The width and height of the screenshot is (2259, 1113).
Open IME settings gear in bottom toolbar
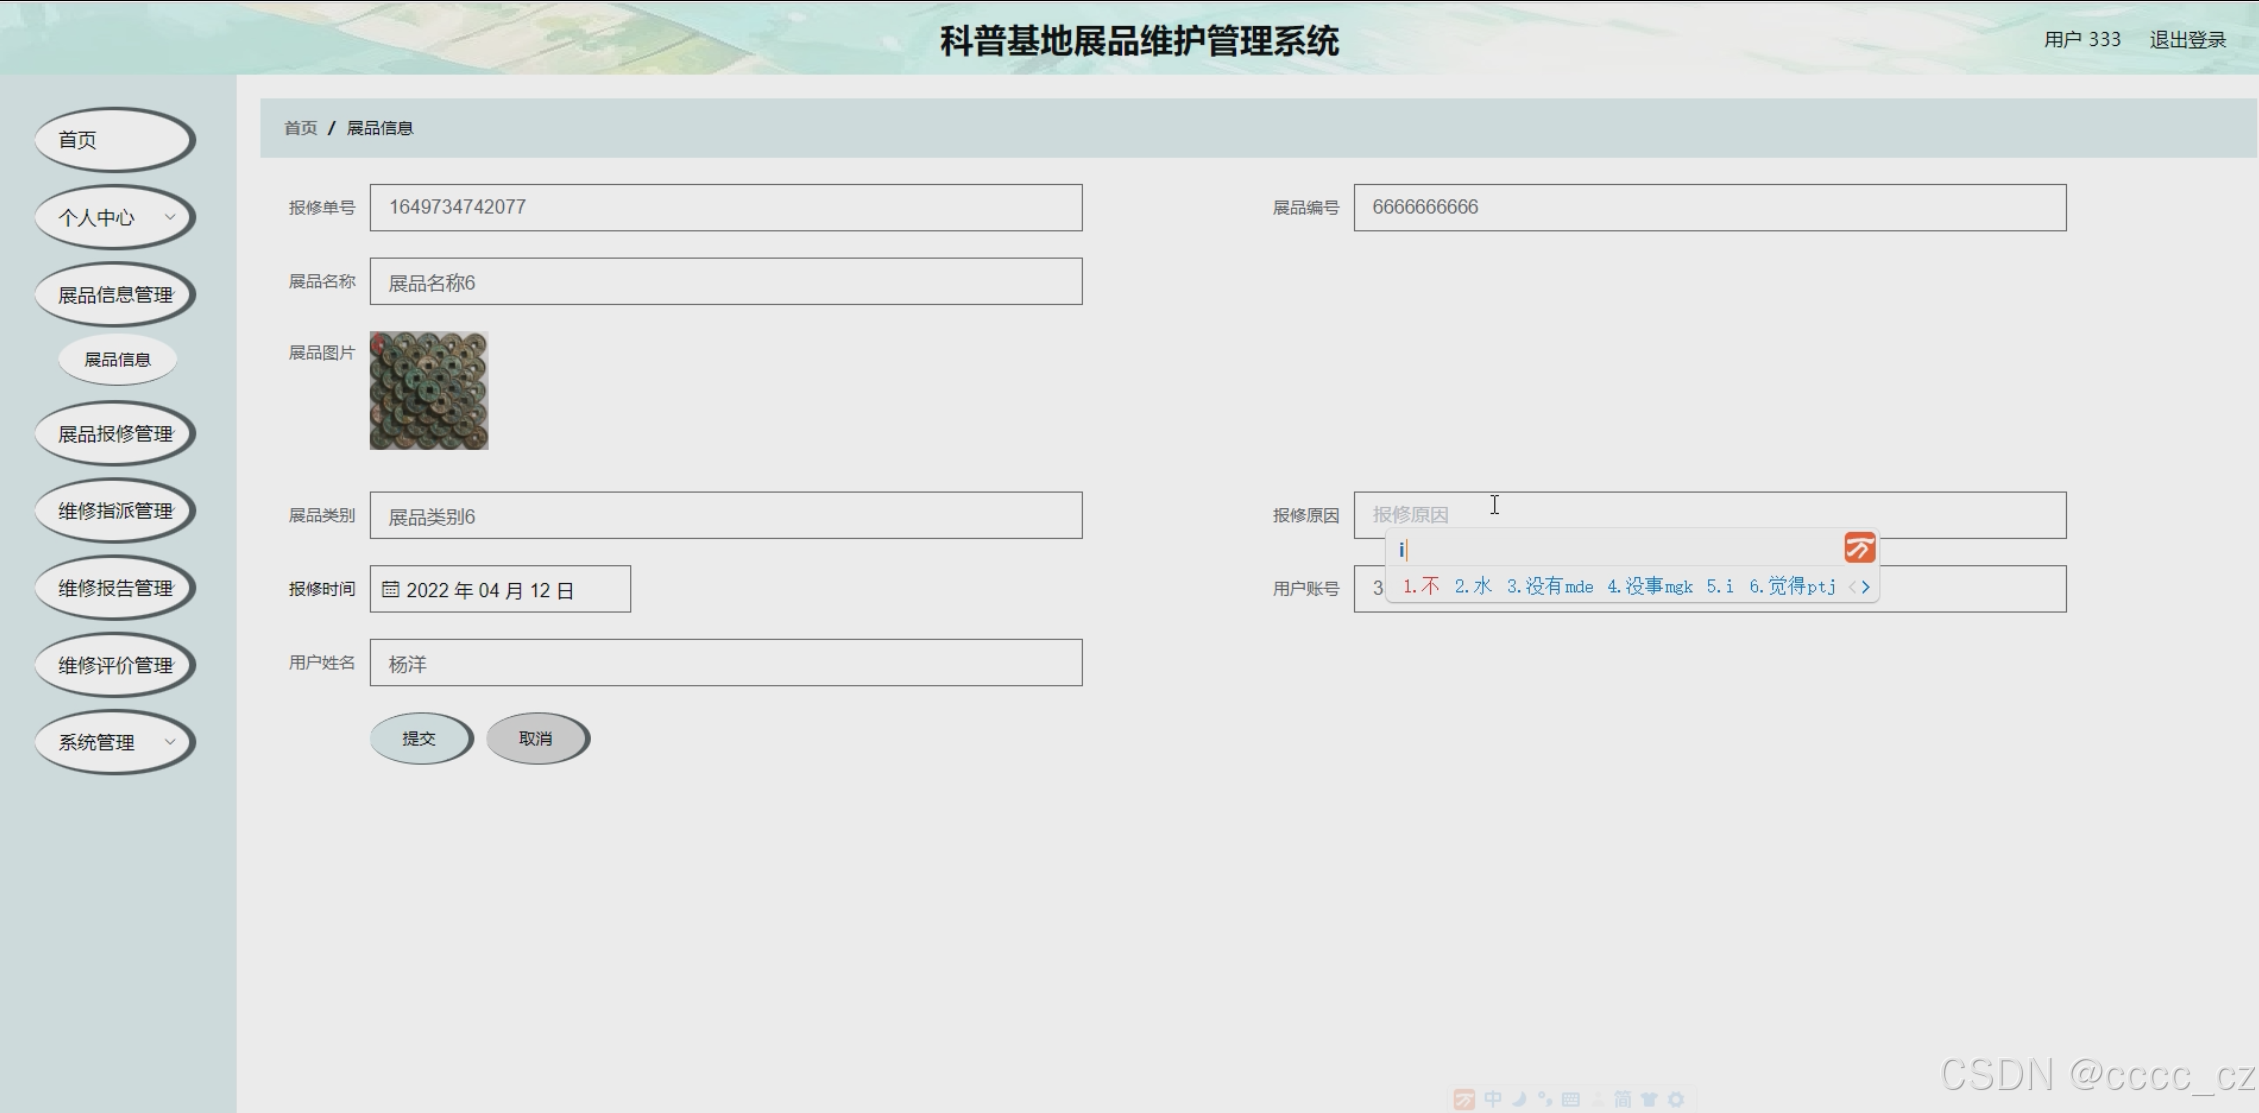[x=1676, y=1100]
